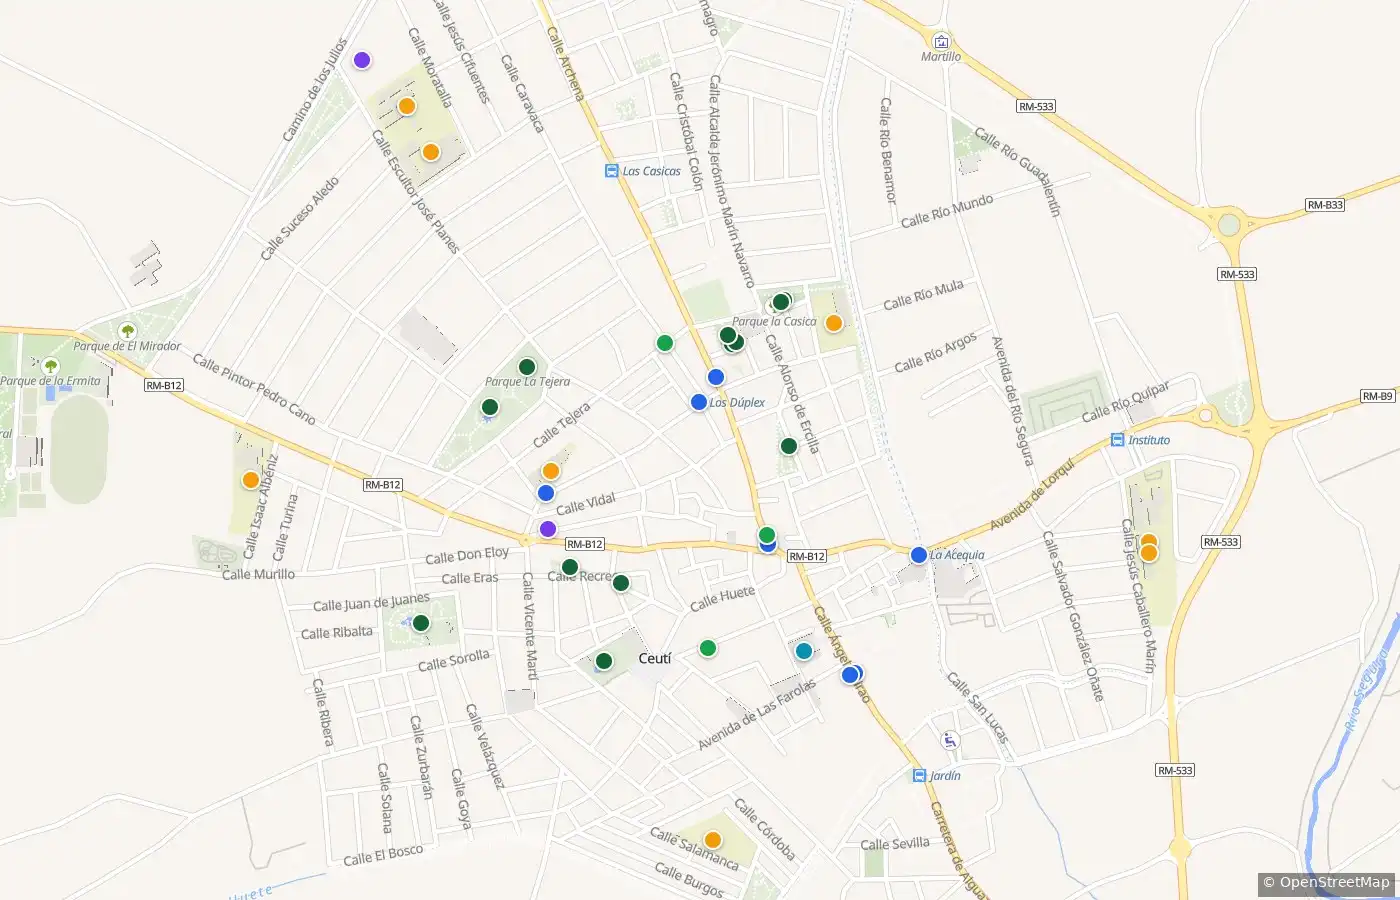Select the Calle Don Eloy label

tap(467, 555)
